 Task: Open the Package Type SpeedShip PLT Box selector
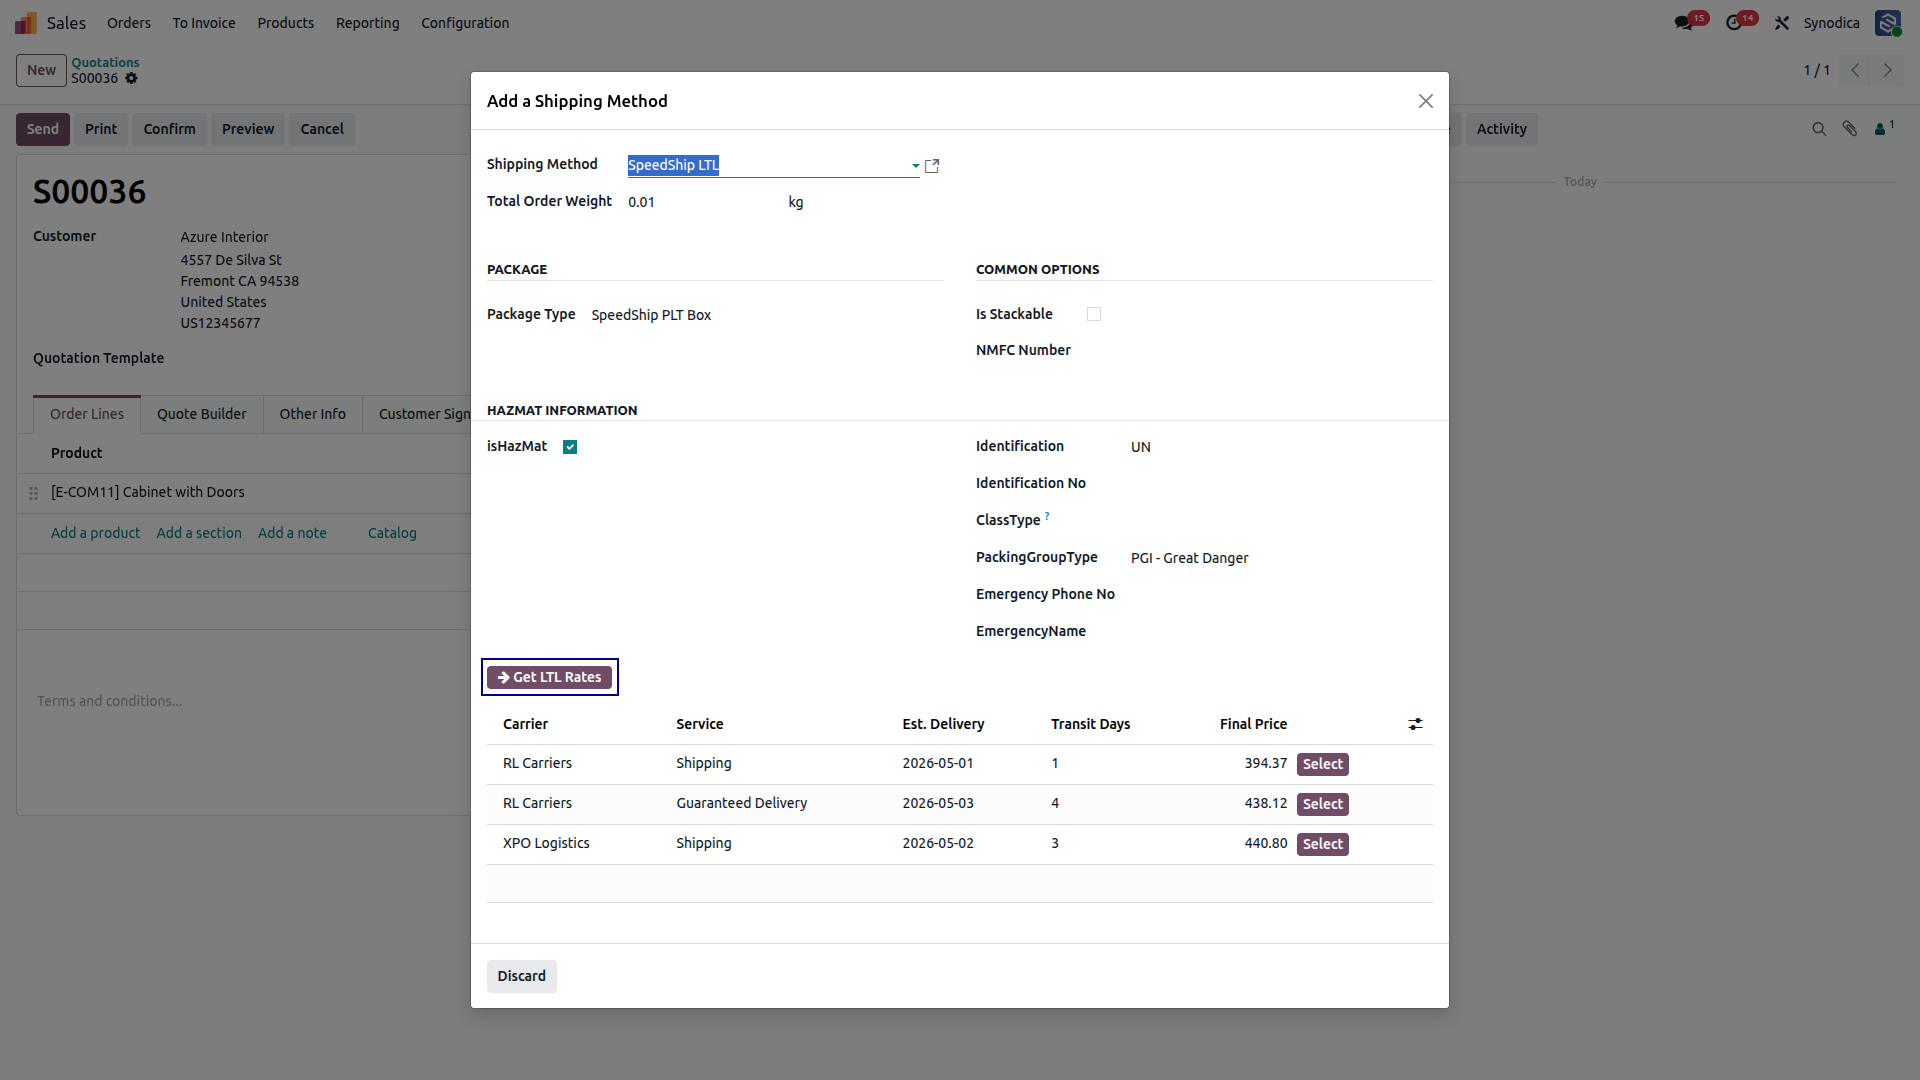tap(766, 315)
